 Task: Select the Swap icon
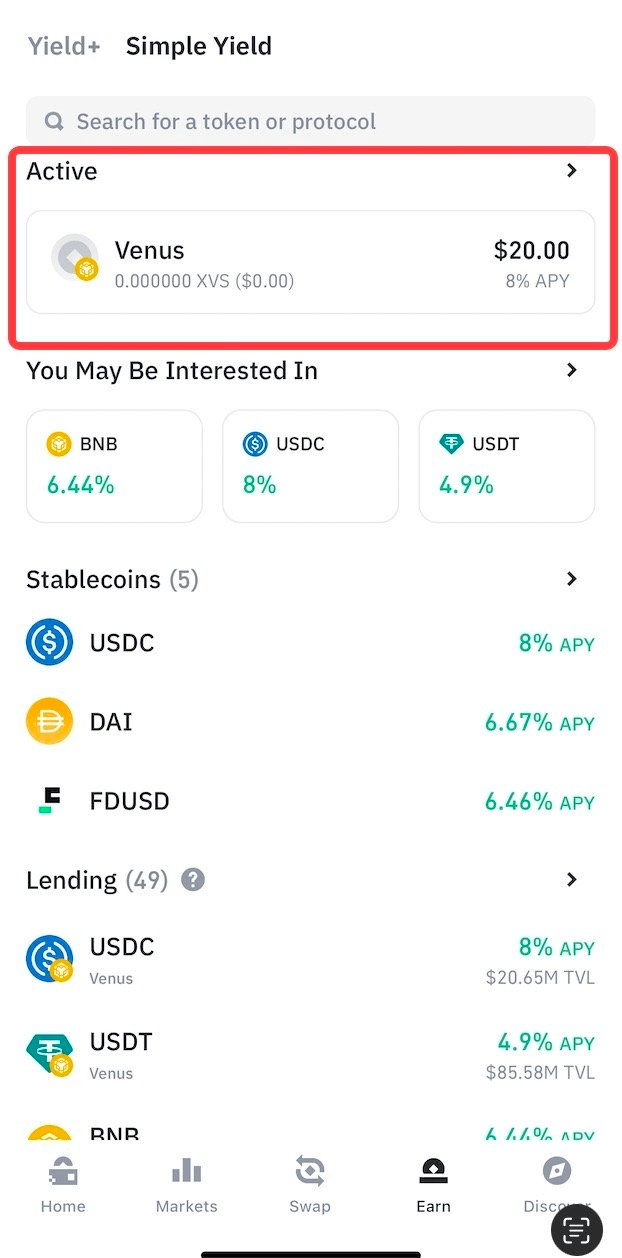[310, 1180]
